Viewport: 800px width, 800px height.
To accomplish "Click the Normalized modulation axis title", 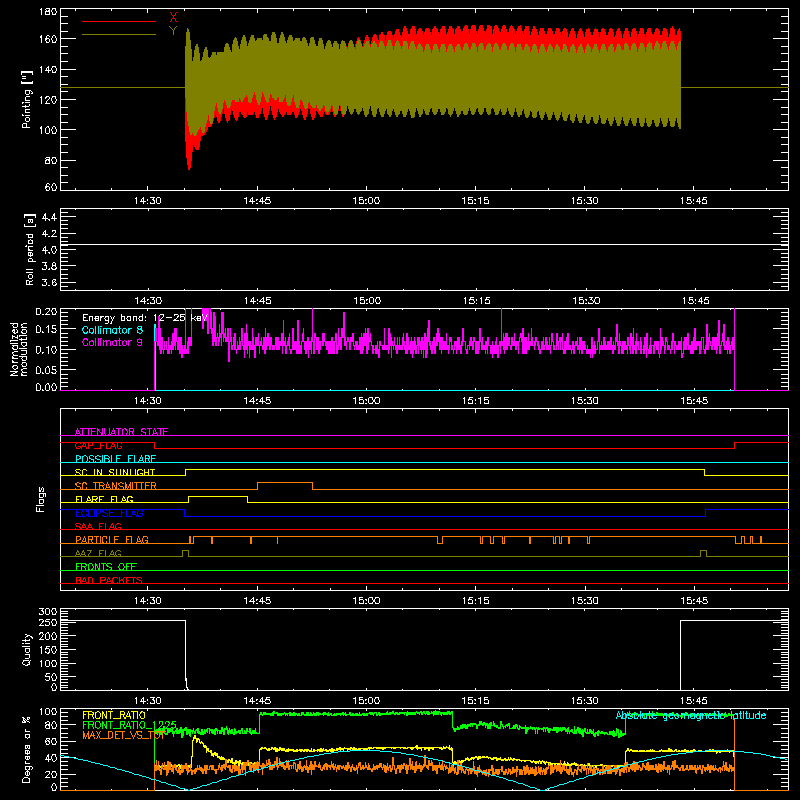I will [19, 349].
